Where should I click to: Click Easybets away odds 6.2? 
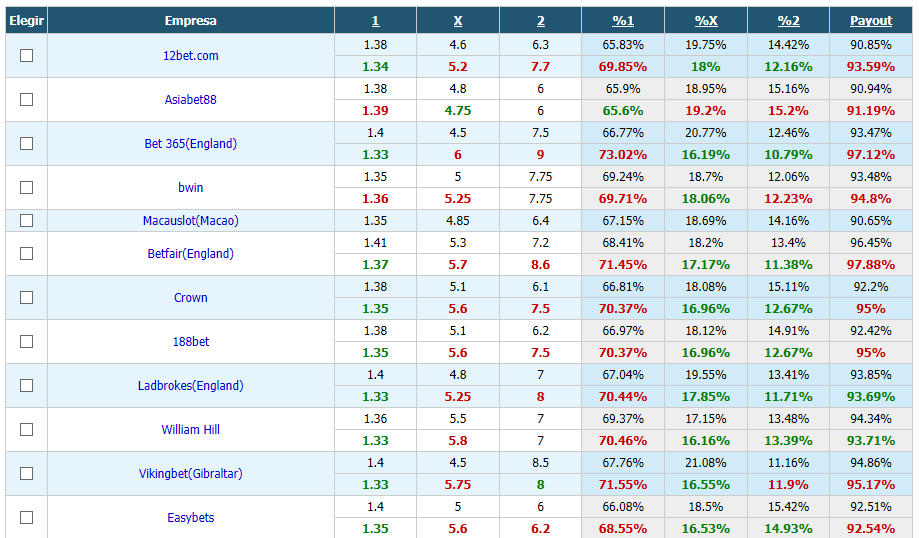click(x=540, y=529)
